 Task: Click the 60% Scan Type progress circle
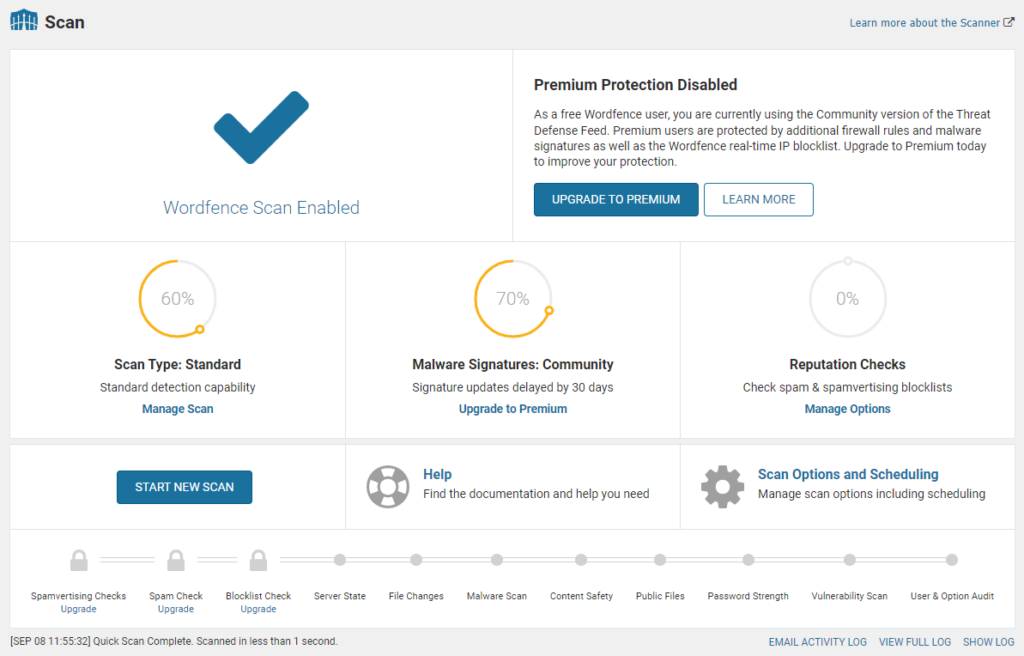pos(178,299)
